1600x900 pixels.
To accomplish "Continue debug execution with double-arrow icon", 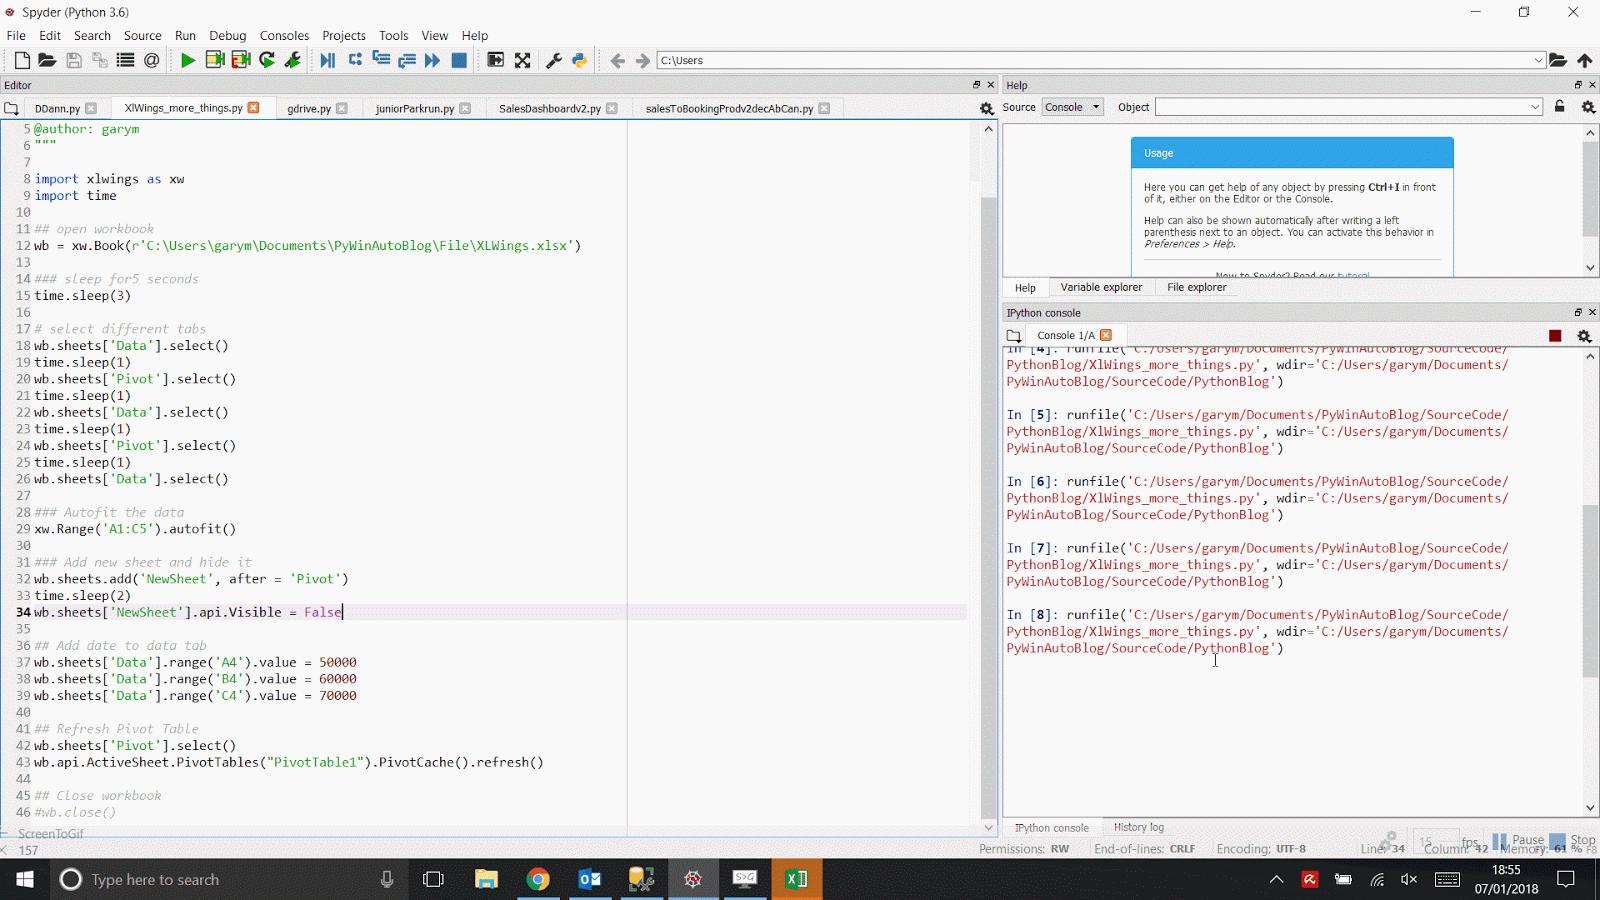I will point(431,60).
